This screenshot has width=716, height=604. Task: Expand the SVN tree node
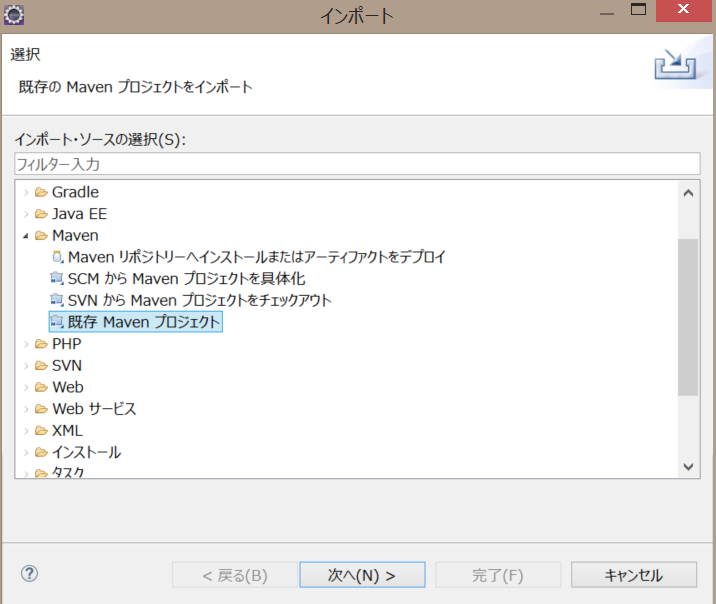coord(26,366)
